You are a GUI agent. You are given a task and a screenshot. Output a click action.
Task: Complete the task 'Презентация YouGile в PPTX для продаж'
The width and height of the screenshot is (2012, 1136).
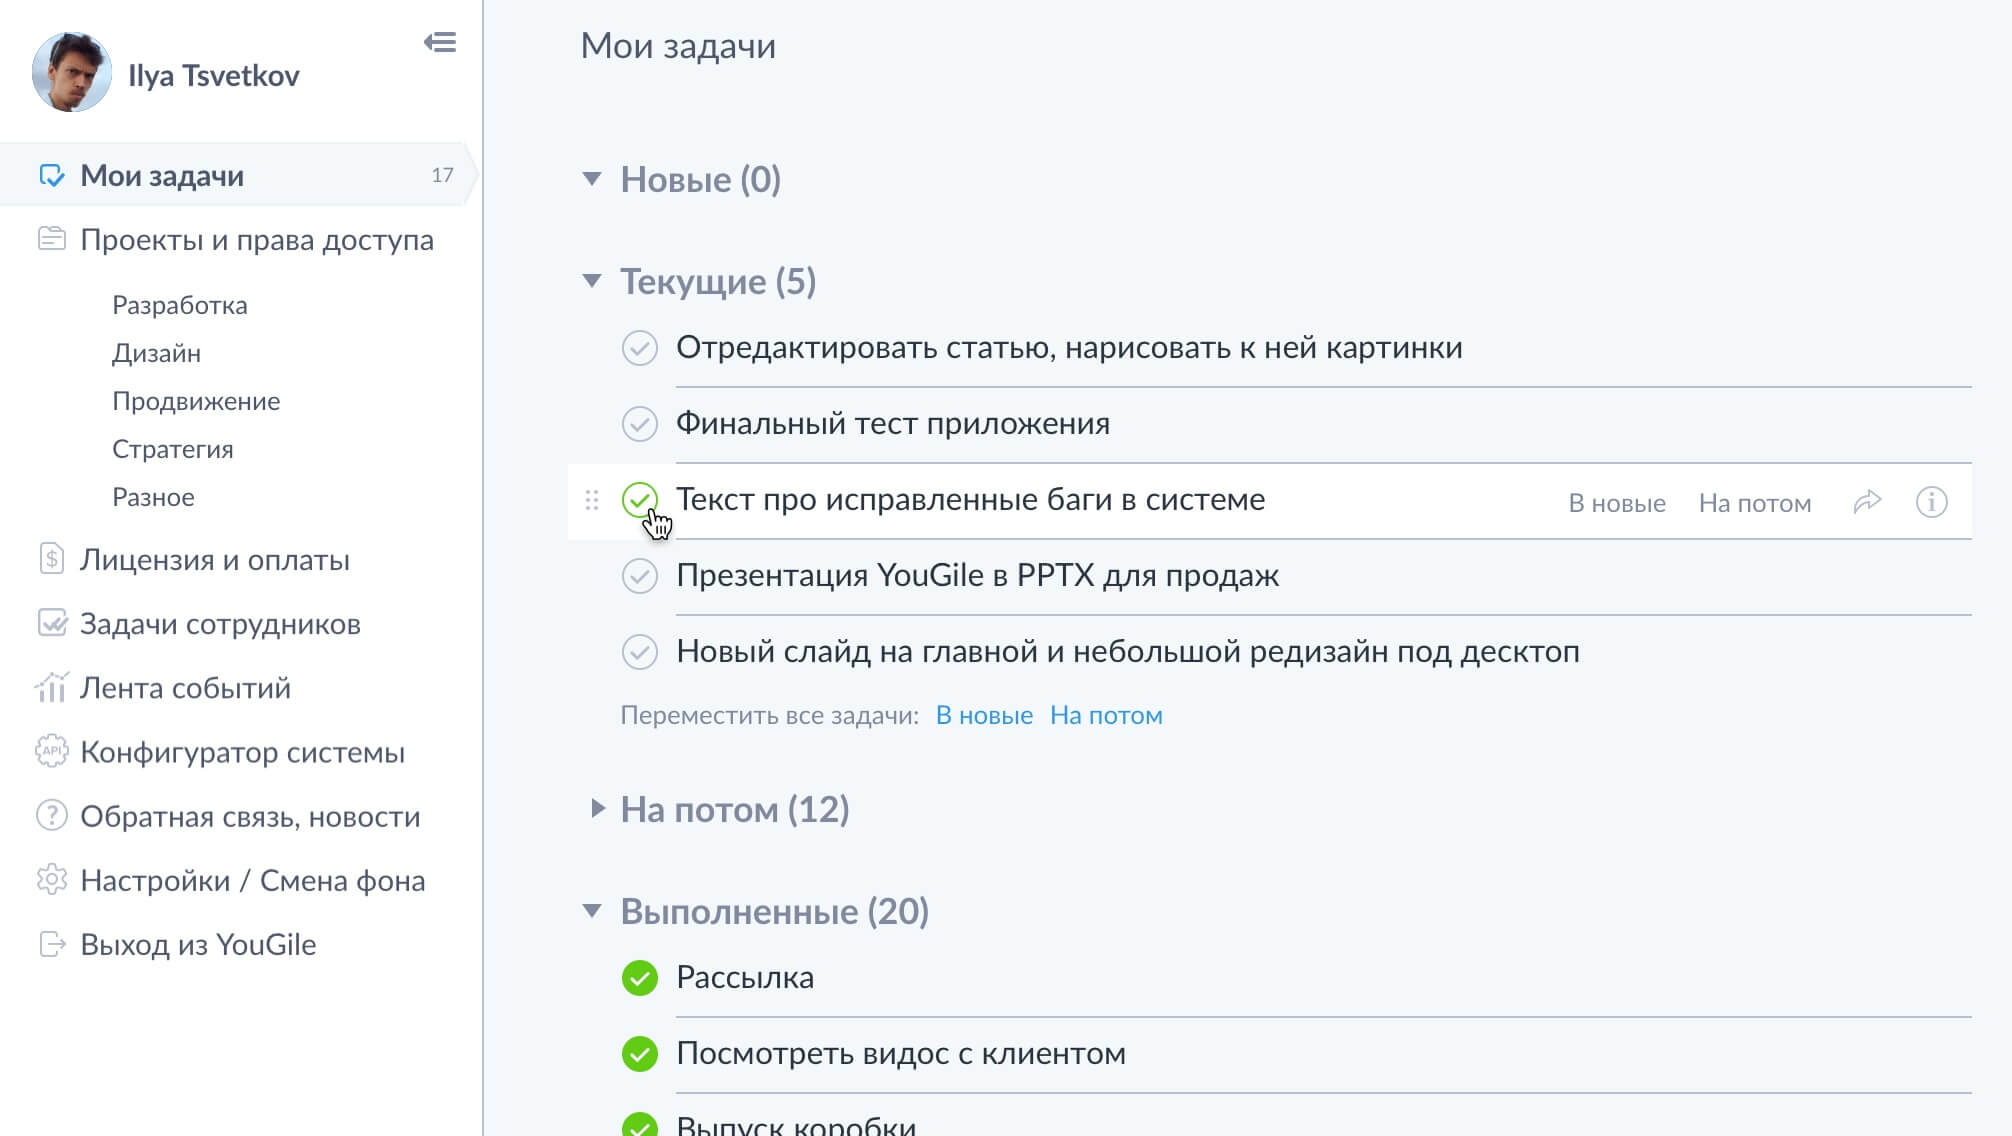click(643, 576)
